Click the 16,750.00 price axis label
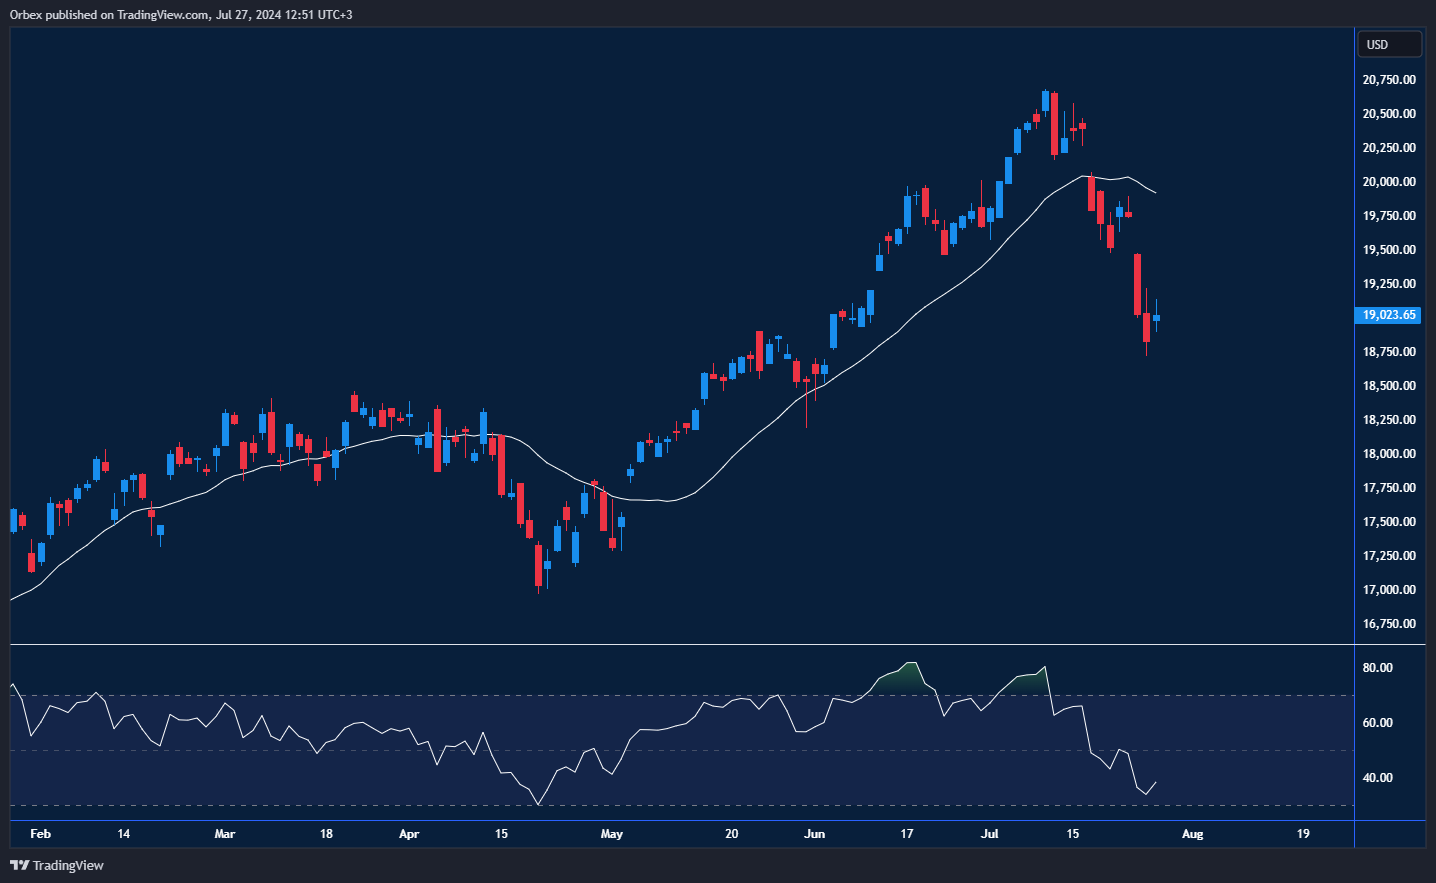Screen dimensions: 1436x883 [1388, 623]
